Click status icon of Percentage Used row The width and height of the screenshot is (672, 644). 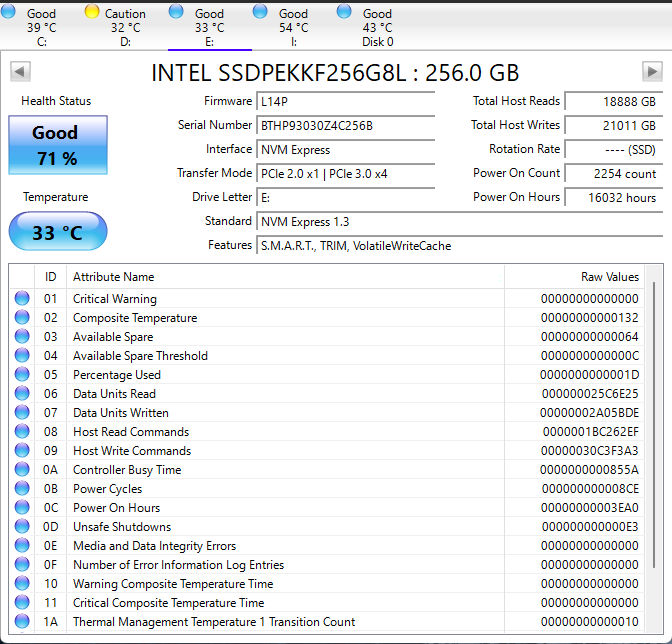coord(22,374)
